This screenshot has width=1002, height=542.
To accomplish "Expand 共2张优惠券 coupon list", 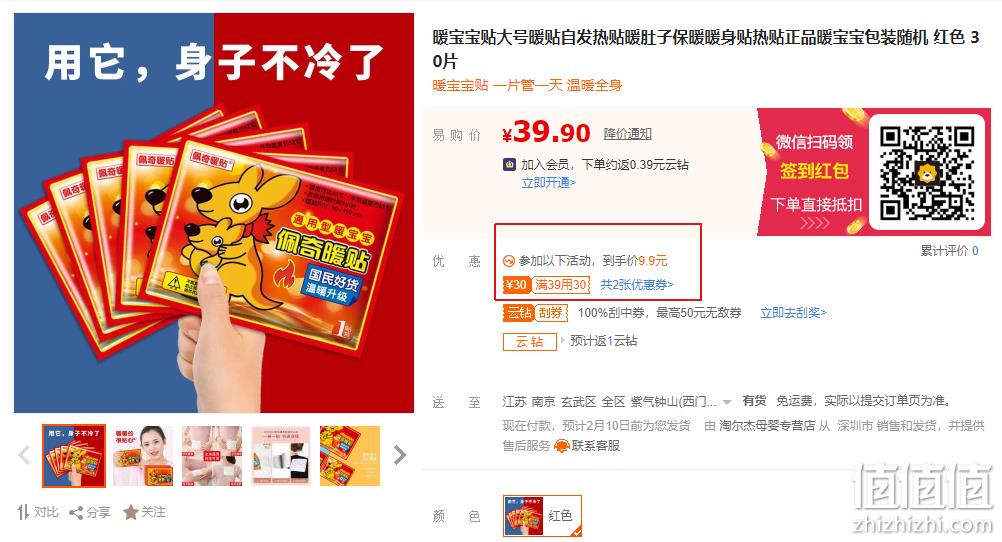I will coord(636,285).
